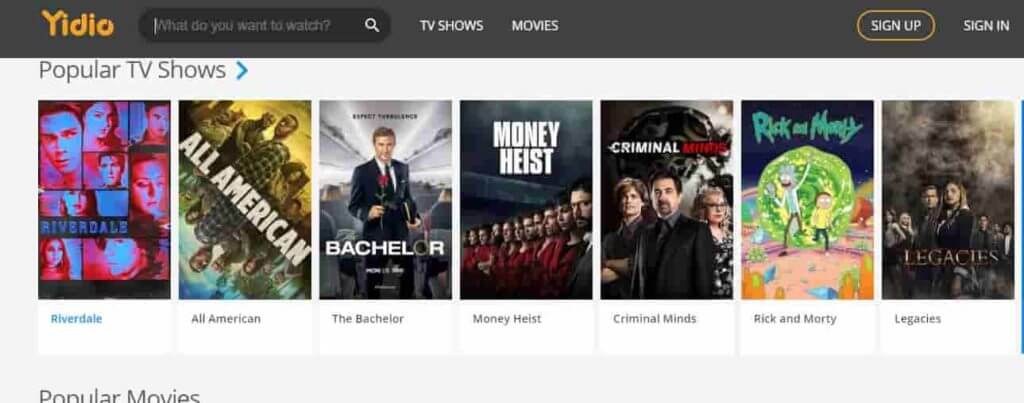Open the TV SHOWS menu
1024x403 pixels.
[451, 25]
